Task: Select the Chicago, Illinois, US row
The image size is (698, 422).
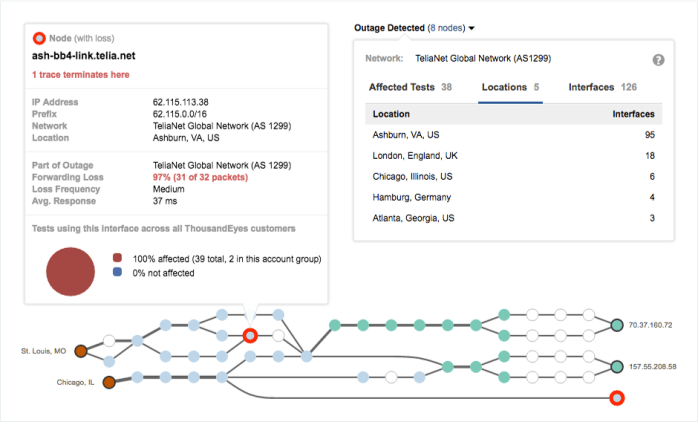Action: tap(514, 177)
